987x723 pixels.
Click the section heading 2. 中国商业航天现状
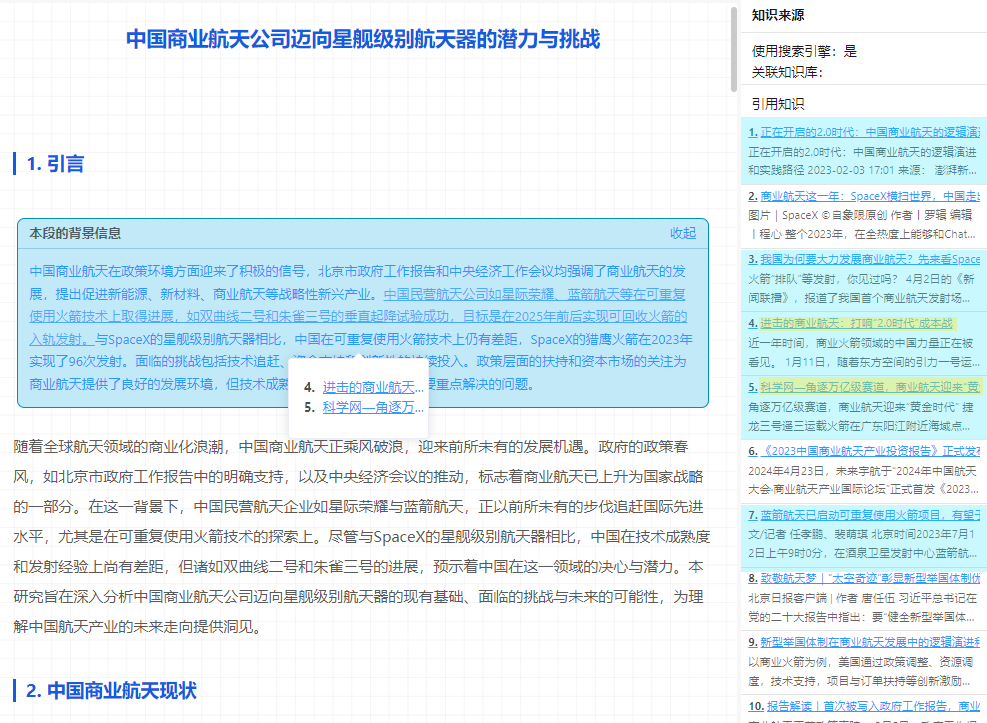pos(106,691)
